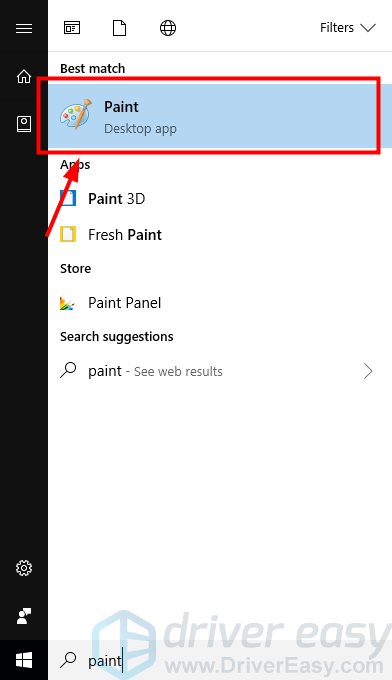The image size is (392, 680).
Task: Launch the Paint Desktop app best match
Action: click(x=212, y=116)
